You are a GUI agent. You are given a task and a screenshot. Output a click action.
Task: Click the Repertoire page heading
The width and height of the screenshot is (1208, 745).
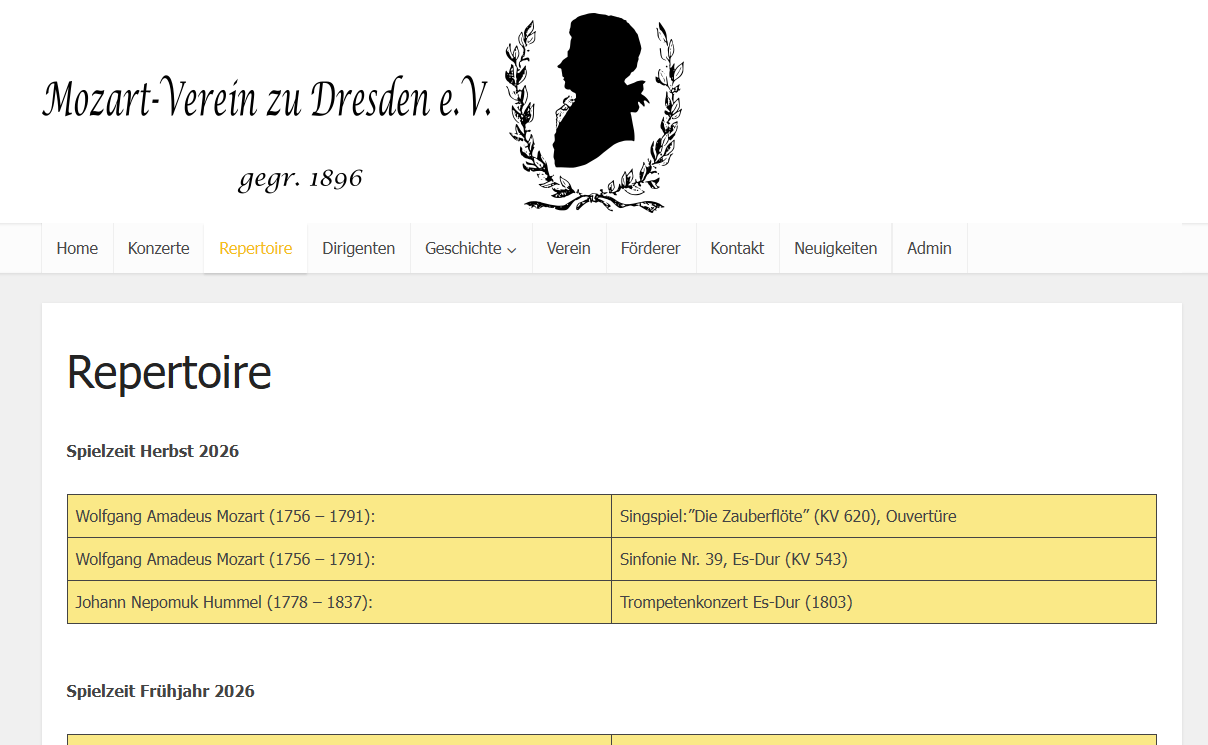169,372
